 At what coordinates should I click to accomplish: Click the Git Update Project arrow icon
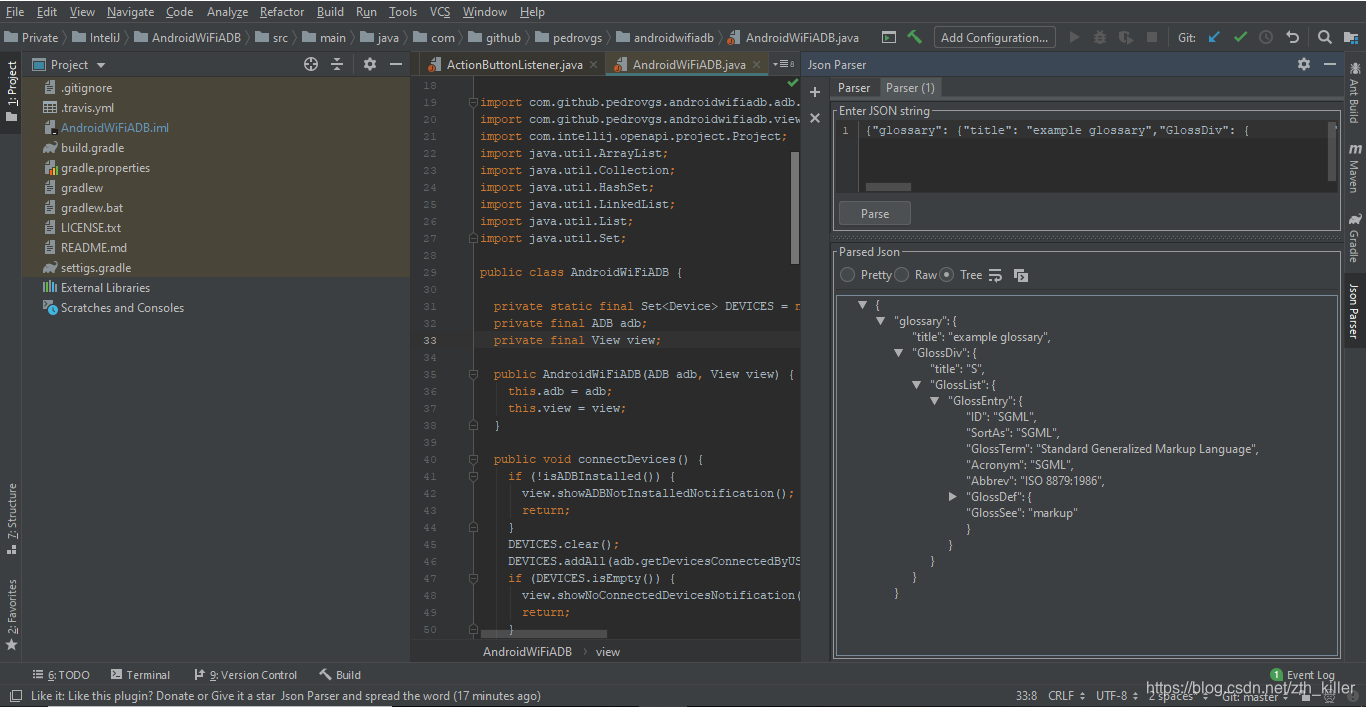[1214, 37]
